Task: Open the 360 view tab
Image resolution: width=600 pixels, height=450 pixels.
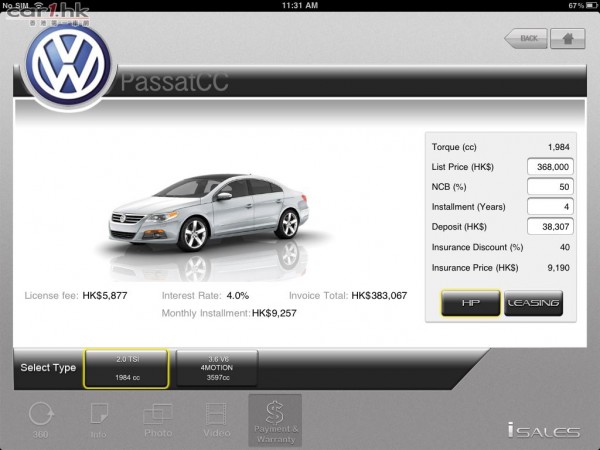Action: (x=41, y=420)
